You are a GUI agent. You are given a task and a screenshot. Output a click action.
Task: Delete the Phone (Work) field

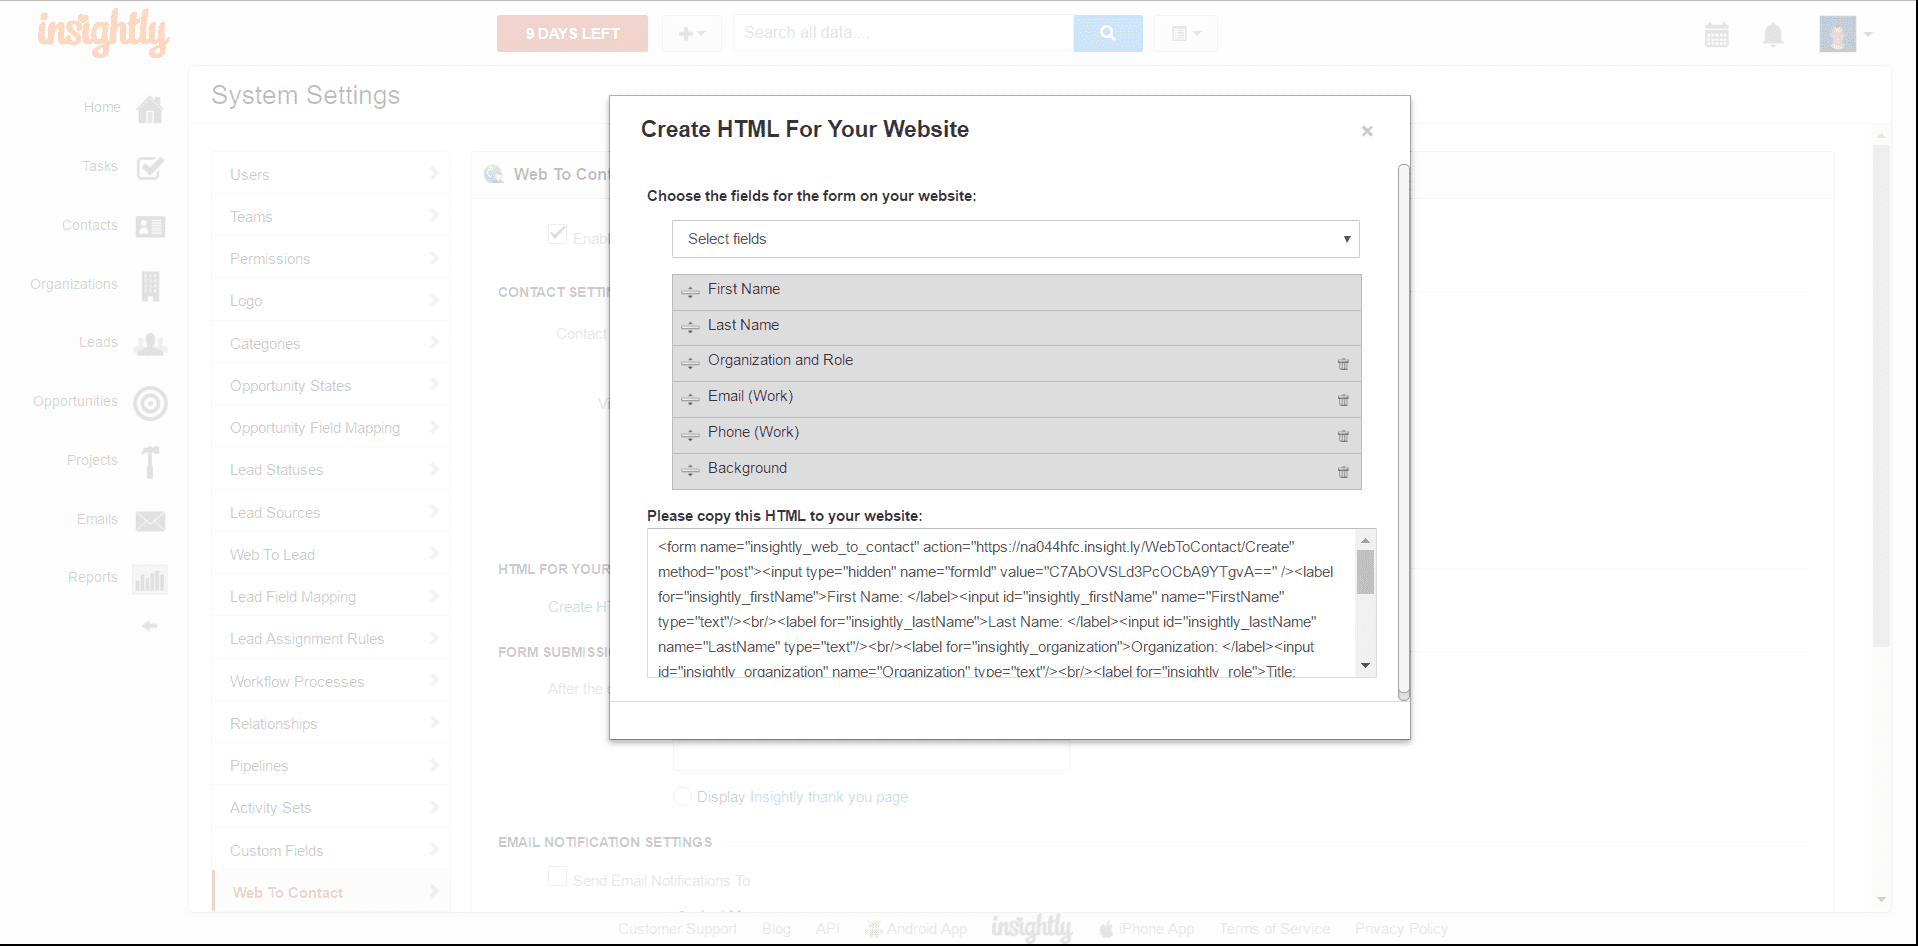point(1343,436)
